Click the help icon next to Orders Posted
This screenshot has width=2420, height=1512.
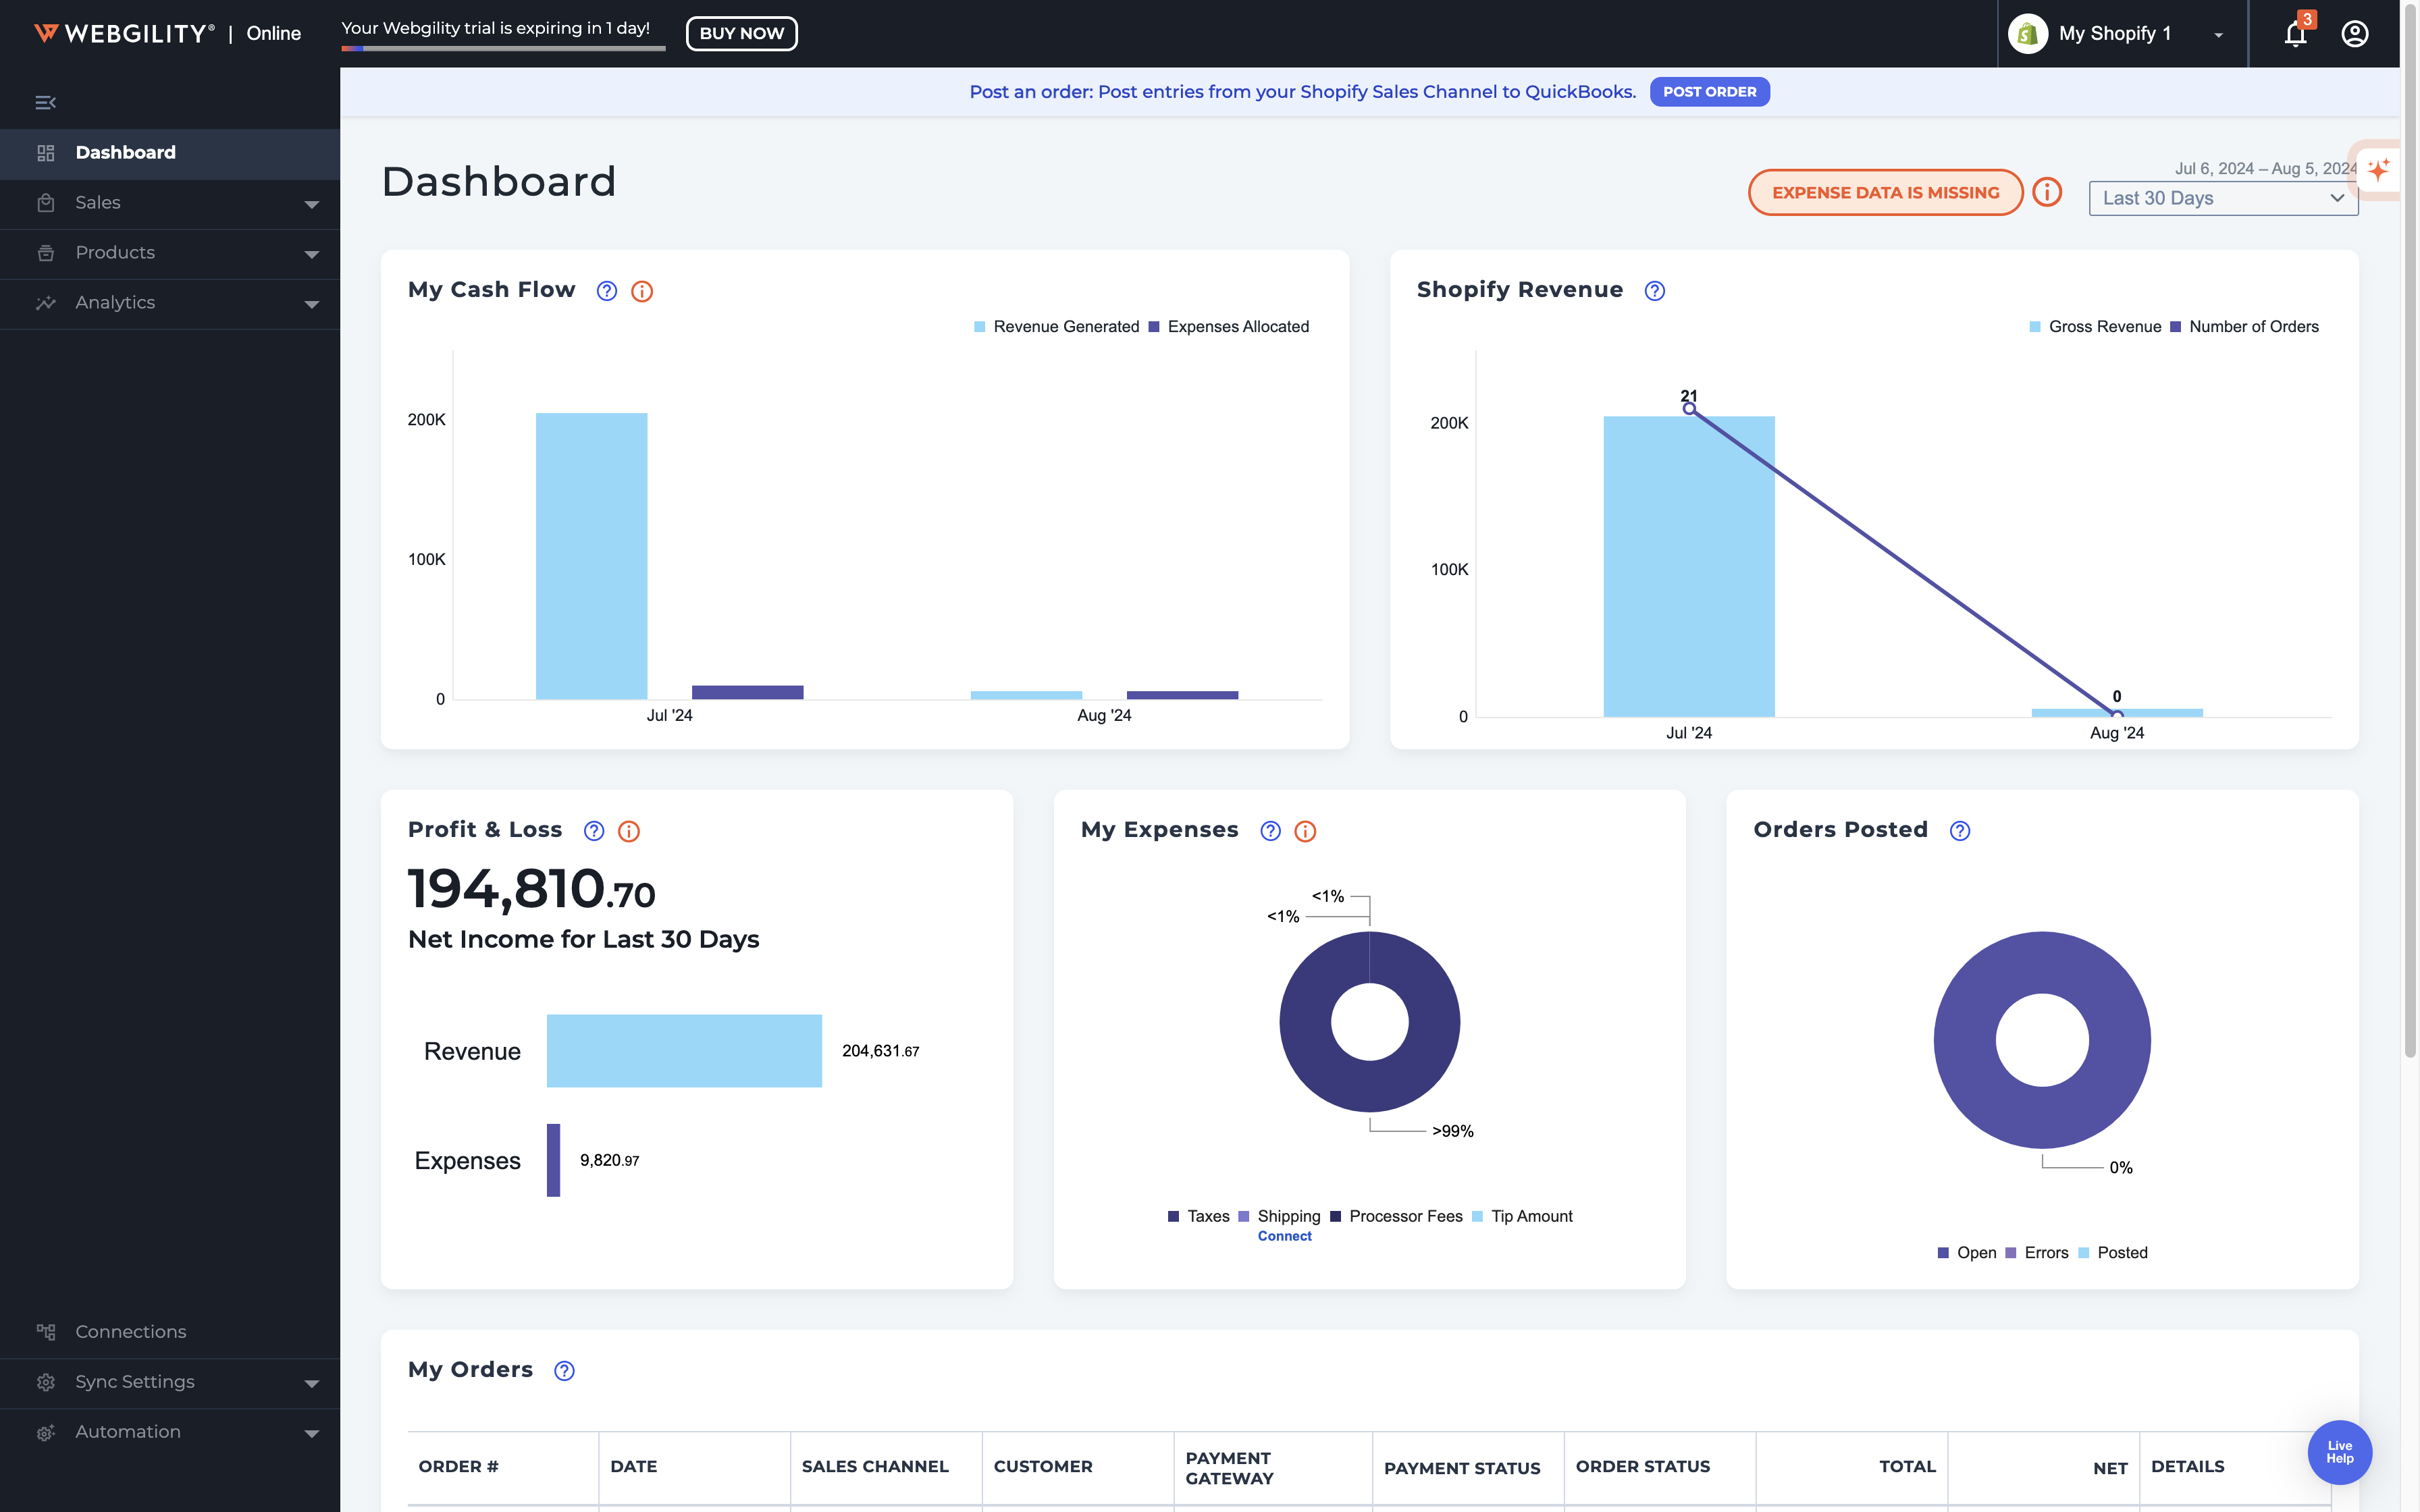1960,831
